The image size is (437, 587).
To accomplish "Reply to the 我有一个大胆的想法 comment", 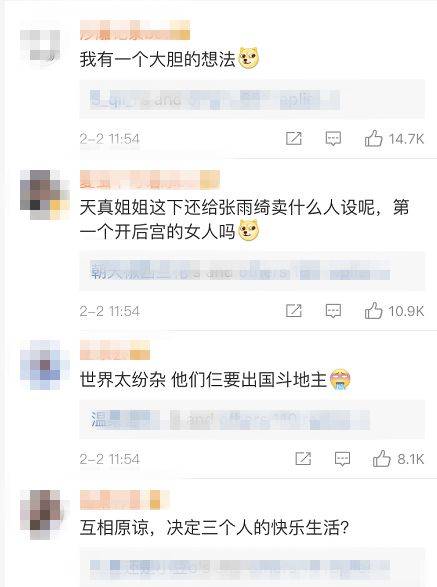I will (x=333, y=139).
